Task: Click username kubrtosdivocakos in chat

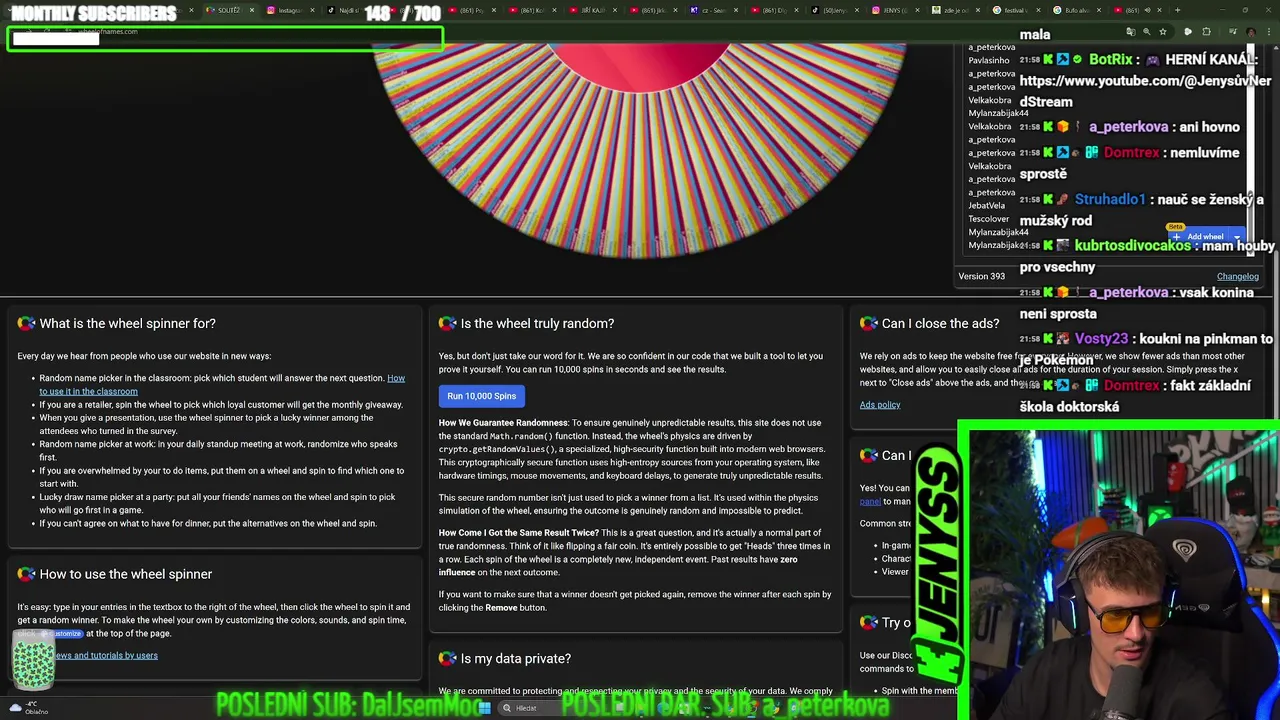Action: (x=1132, y=246)
